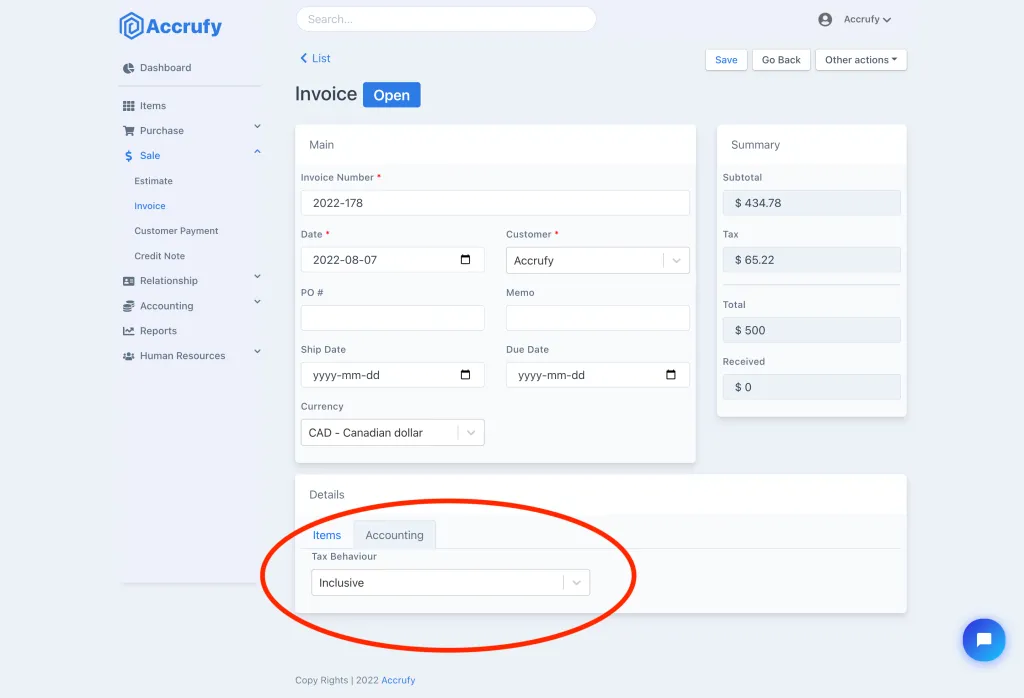The image size is (1024, 698).
Task: Open the chat support bubble
Action: click(x=984, y=640)
